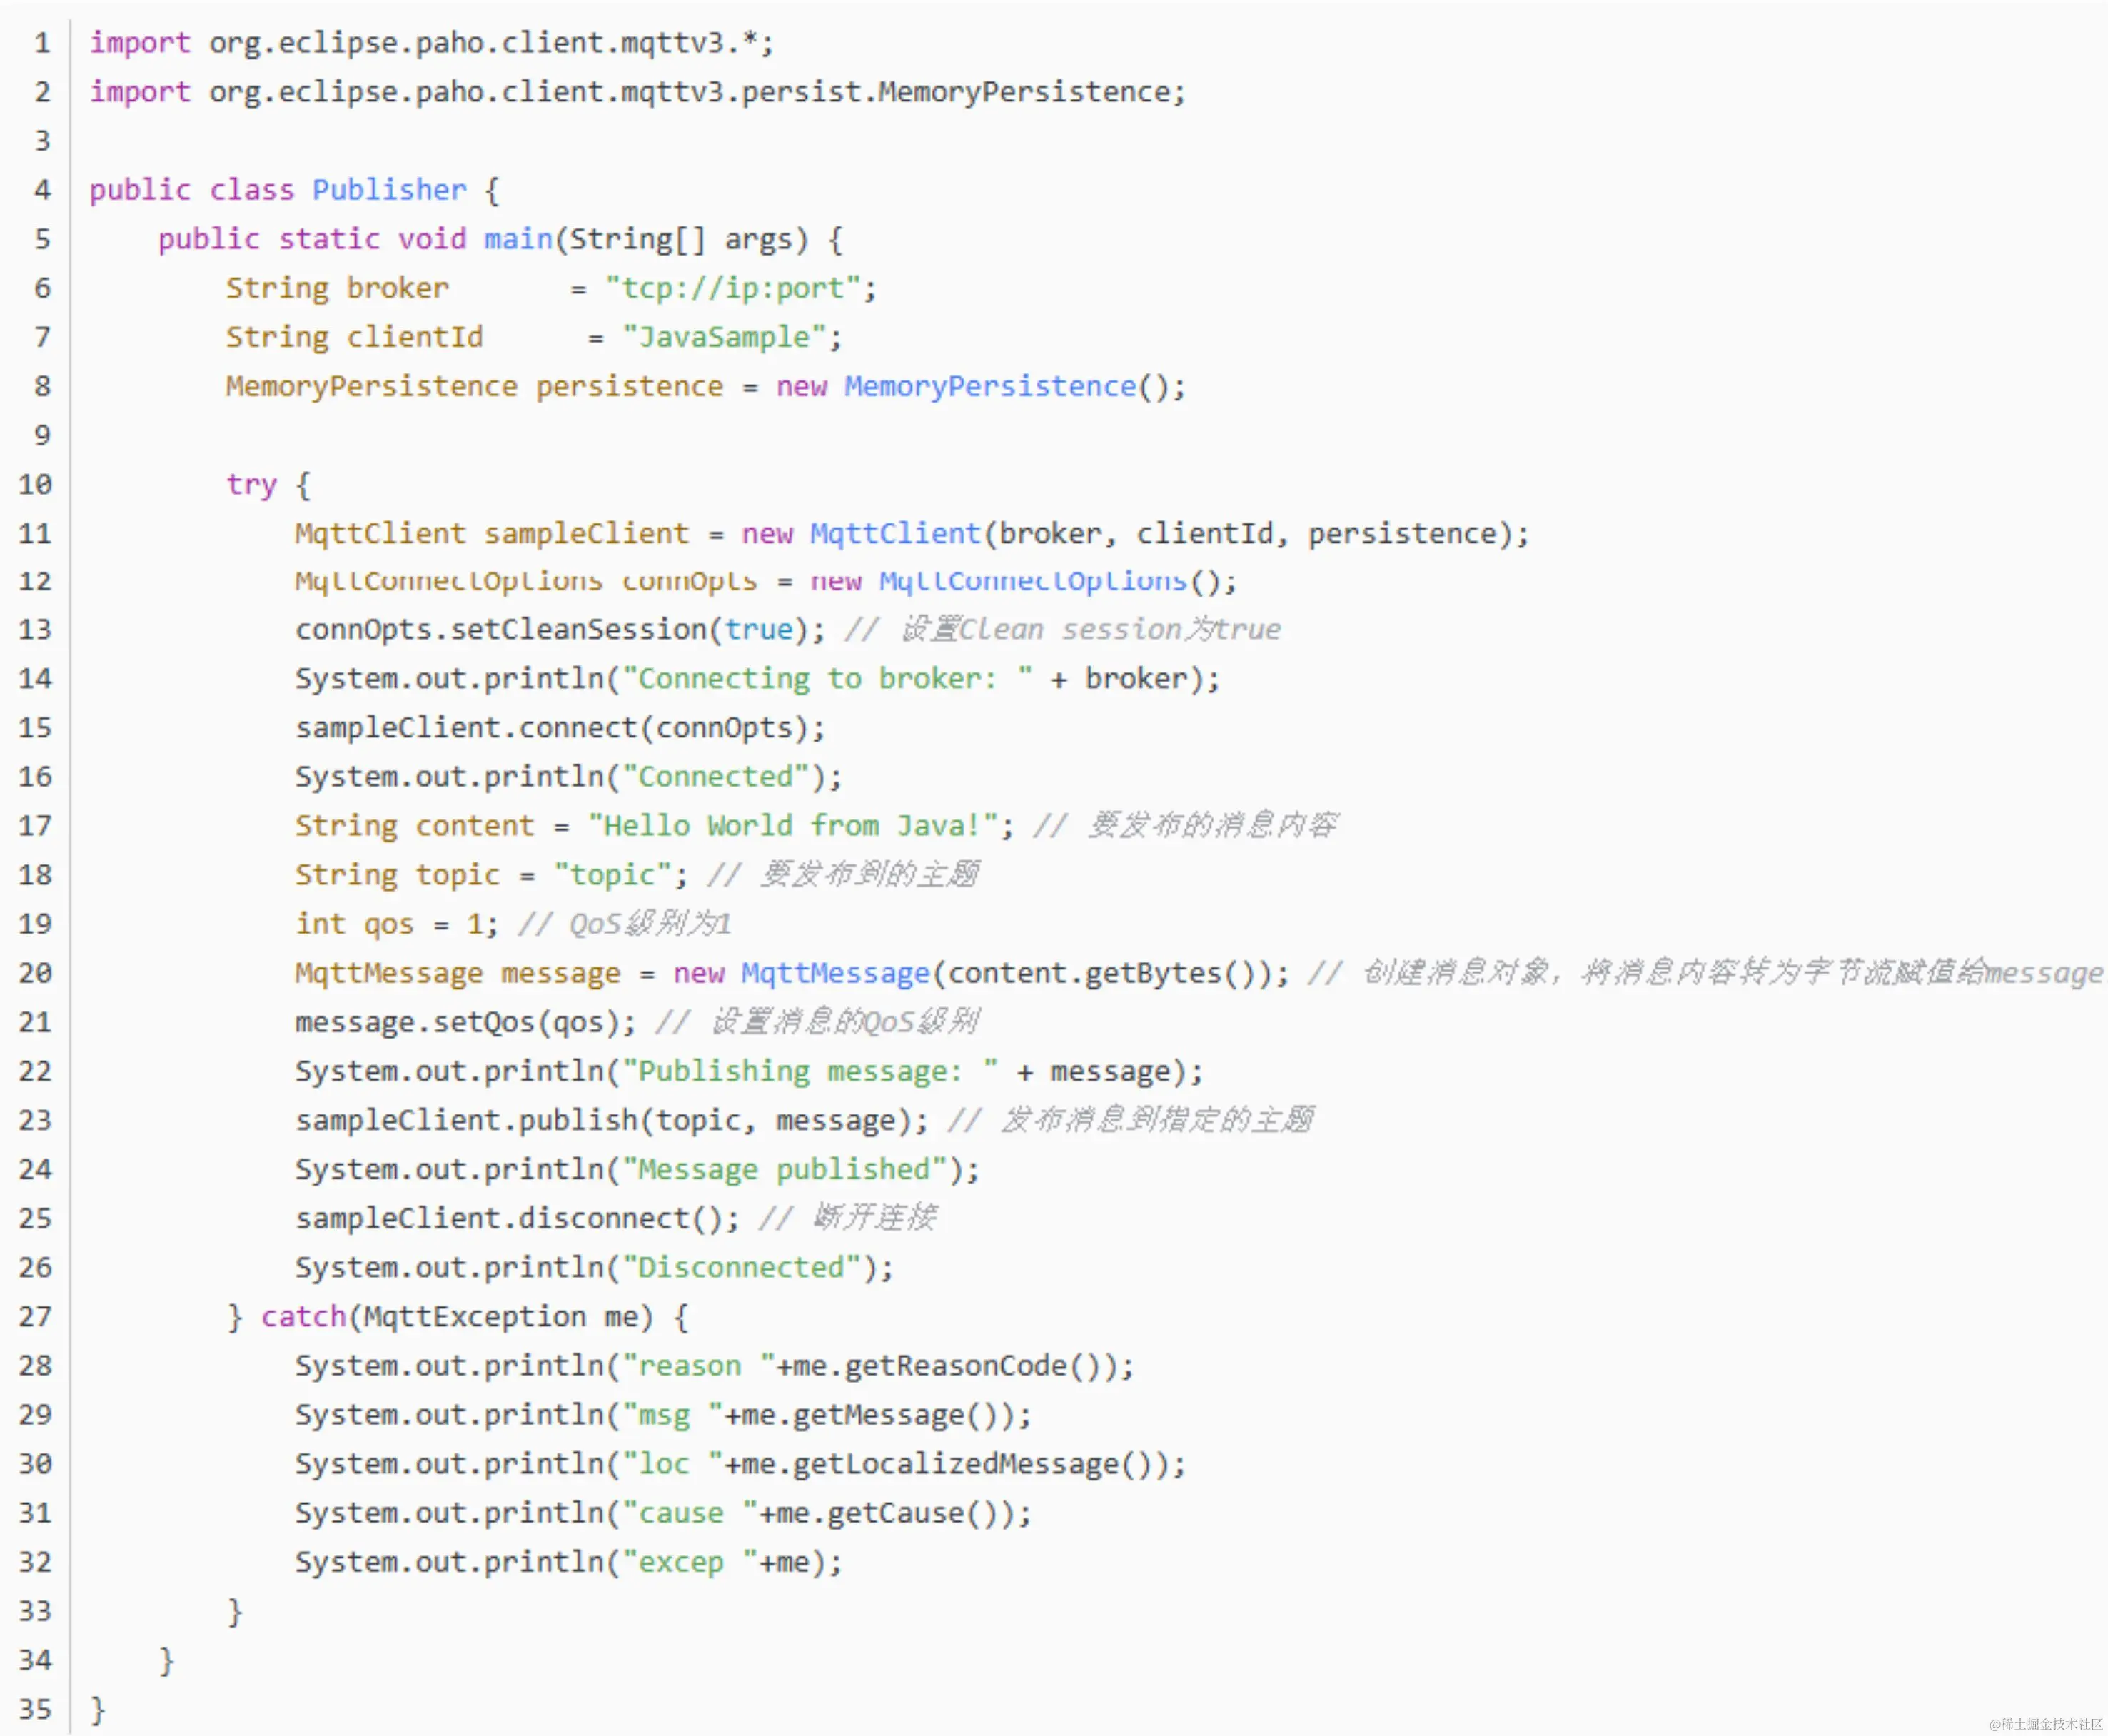Click line number 35 in gutter
Image resolution: width=2108 pixels, height=1736 pixels.
pos(35,1709)
